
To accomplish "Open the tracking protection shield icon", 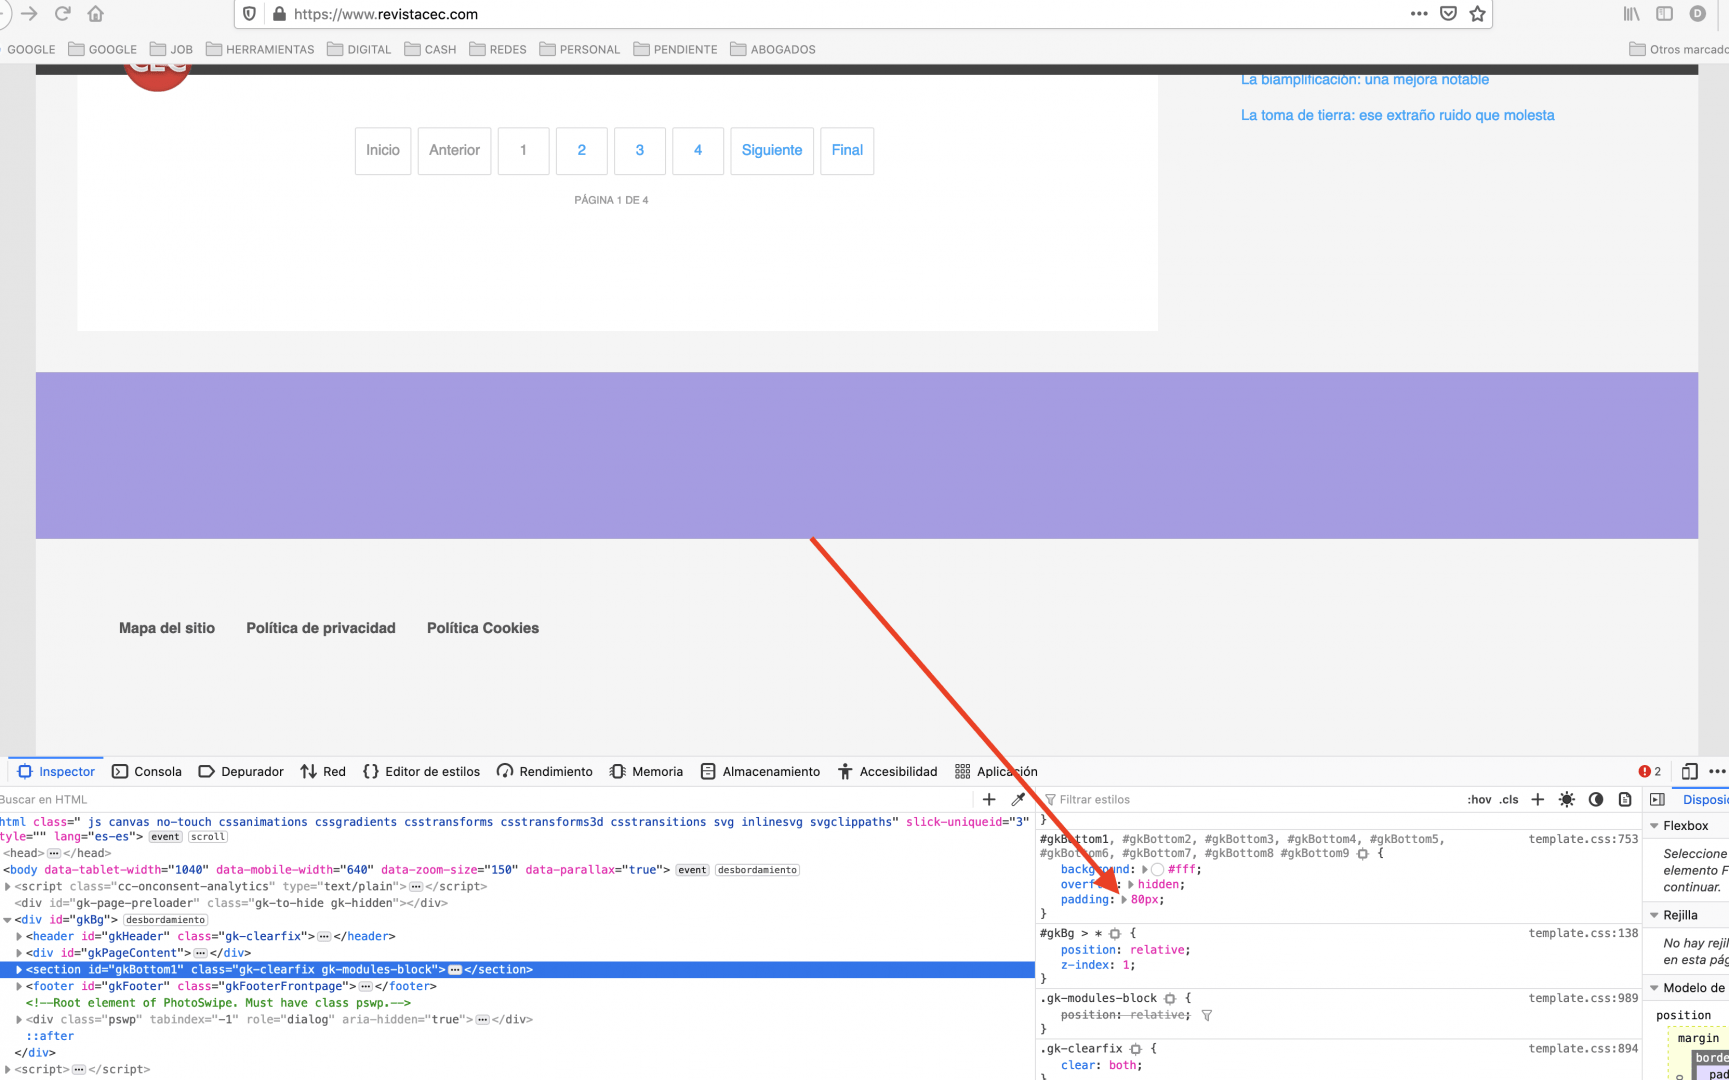I will click(x=250, y=14).
